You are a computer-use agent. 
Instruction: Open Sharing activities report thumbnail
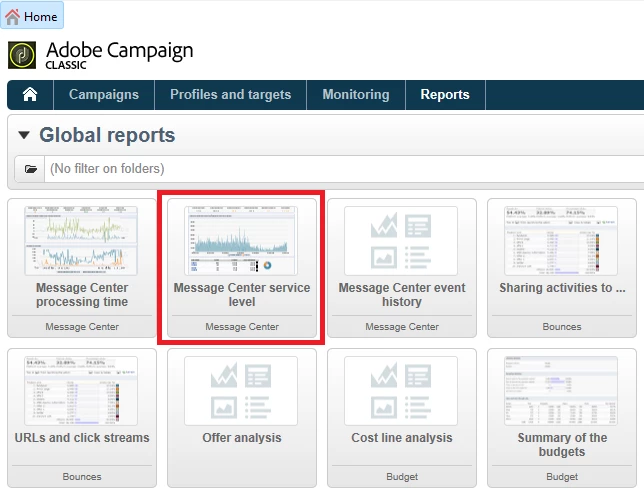click(561, 241)
